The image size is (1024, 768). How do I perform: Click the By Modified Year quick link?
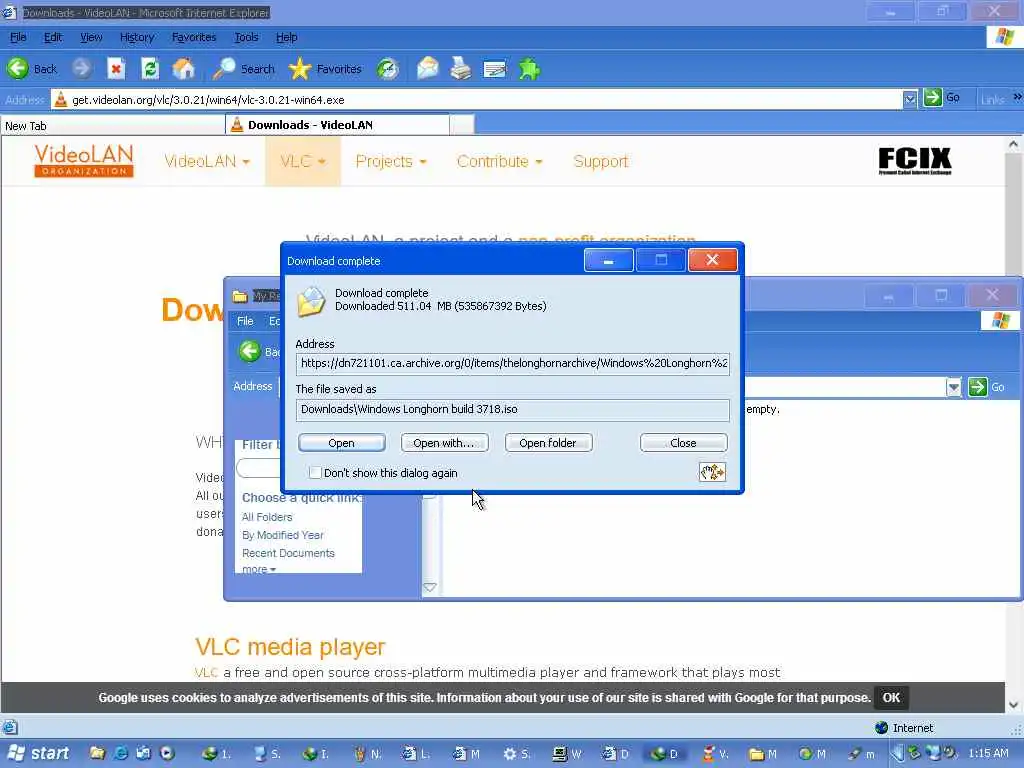283,535
